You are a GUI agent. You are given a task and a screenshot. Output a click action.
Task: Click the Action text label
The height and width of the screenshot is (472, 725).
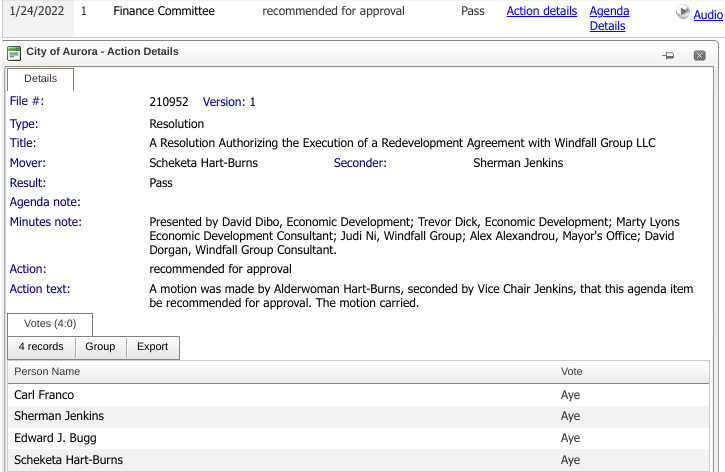tap(40, 289)
